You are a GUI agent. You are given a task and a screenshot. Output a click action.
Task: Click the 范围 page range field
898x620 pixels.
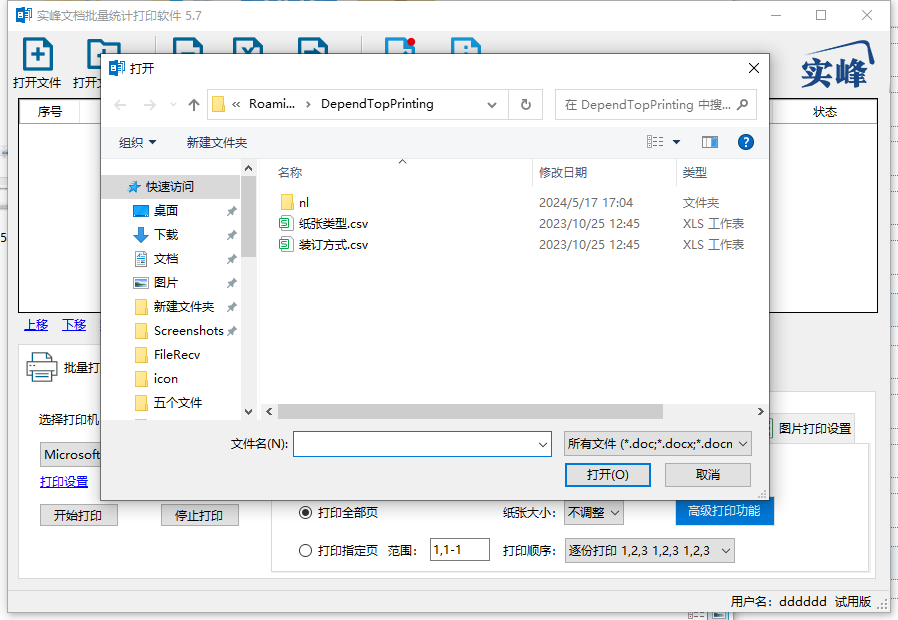[x=460, y=550]
